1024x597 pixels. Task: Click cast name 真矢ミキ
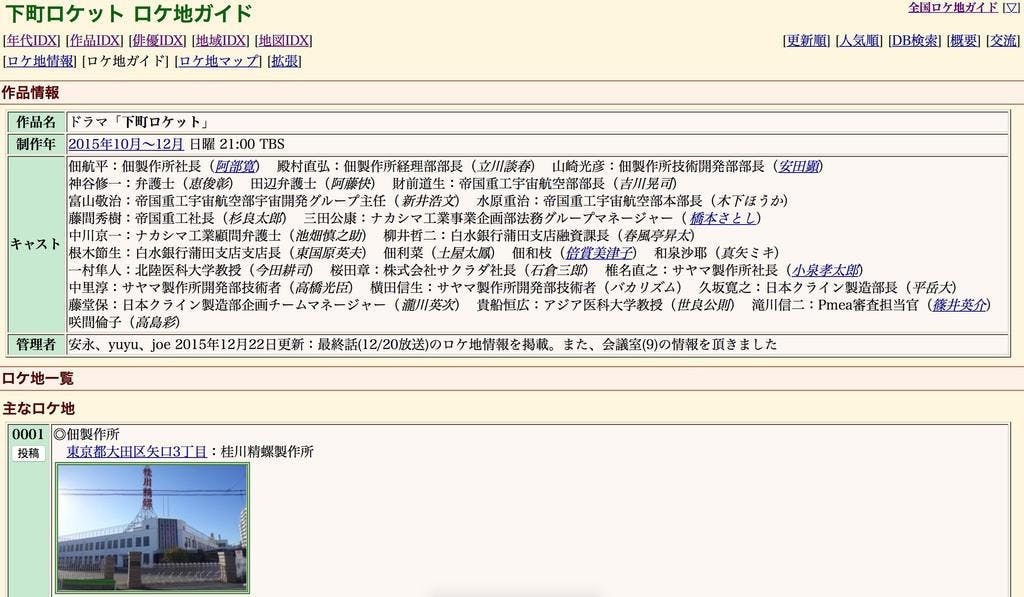pyautogui.click(x=748, y=253)
